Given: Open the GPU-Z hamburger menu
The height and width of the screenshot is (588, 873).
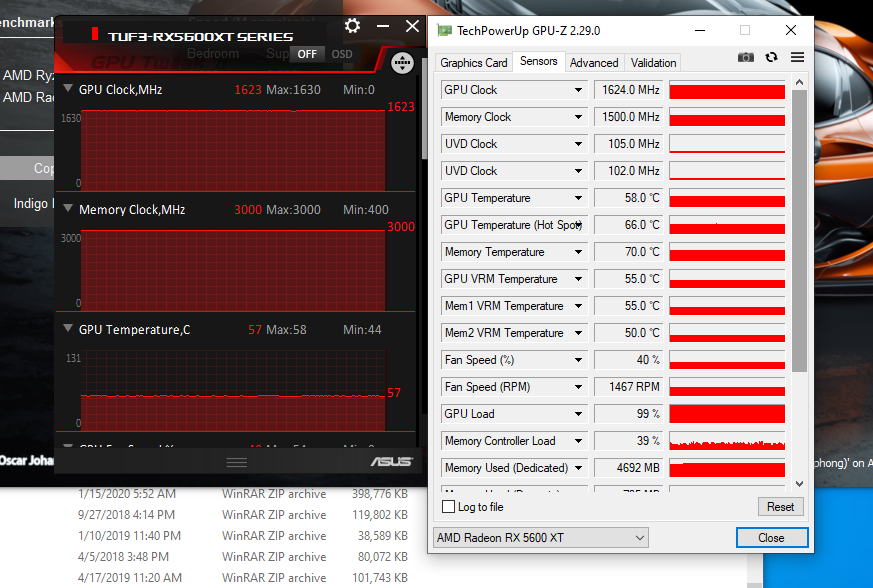Looking at the screenshot, I should click(x=797, y=57).
